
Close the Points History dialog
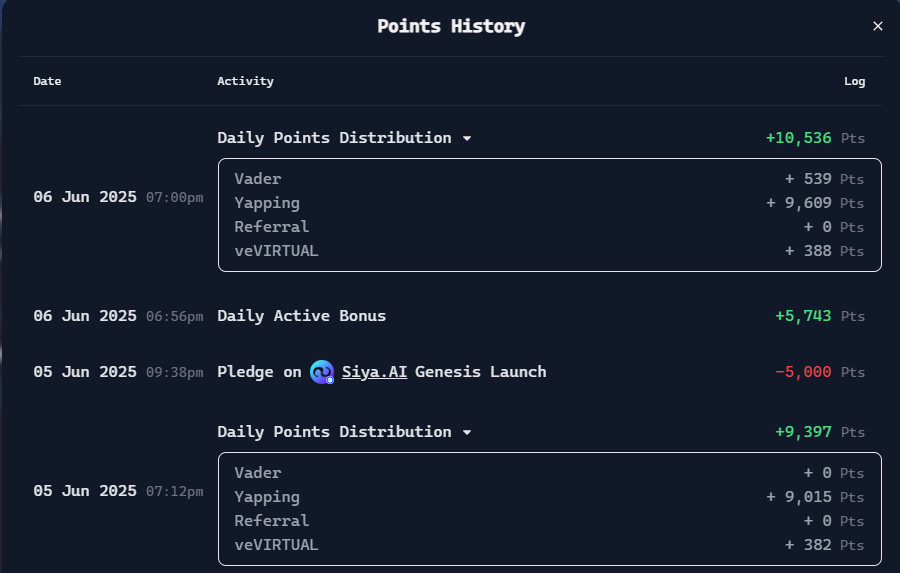point(877,26)
